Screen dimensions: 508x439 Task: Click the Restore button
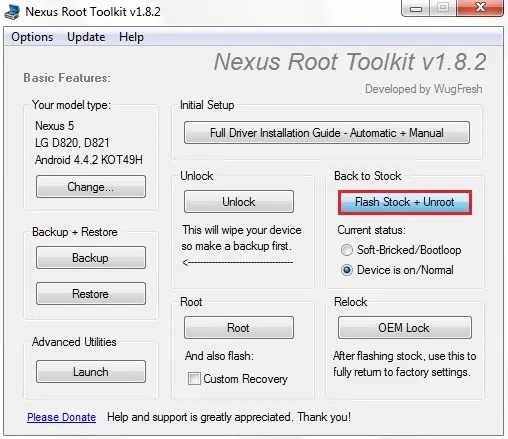click(x=91, y=294)
